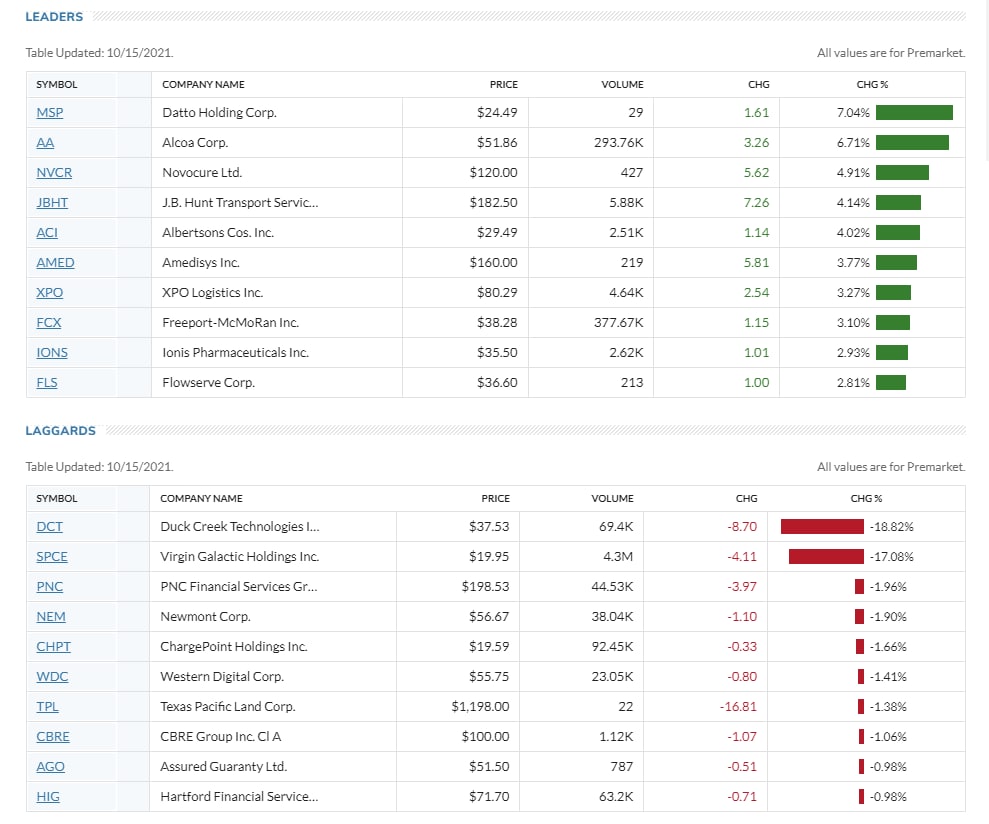The image size is (989, 824).
Task: Open the NVCR symbol link
Action: coord(54,172)
